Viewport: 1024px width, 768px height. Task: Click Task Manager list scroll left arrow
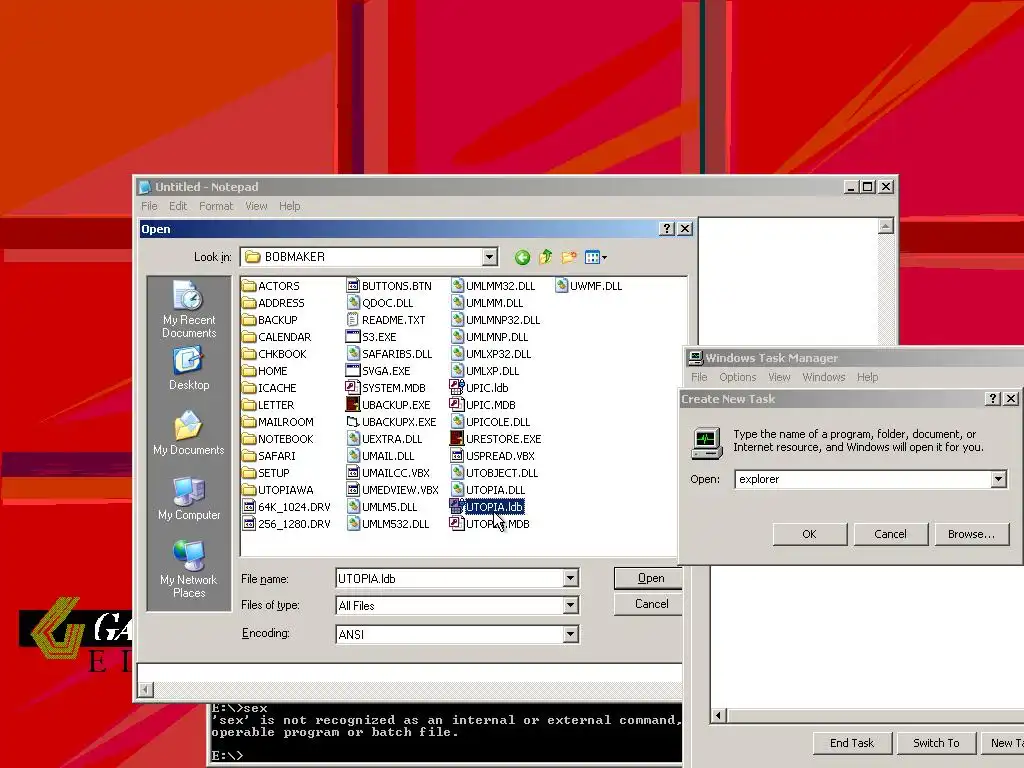(718, 715)
